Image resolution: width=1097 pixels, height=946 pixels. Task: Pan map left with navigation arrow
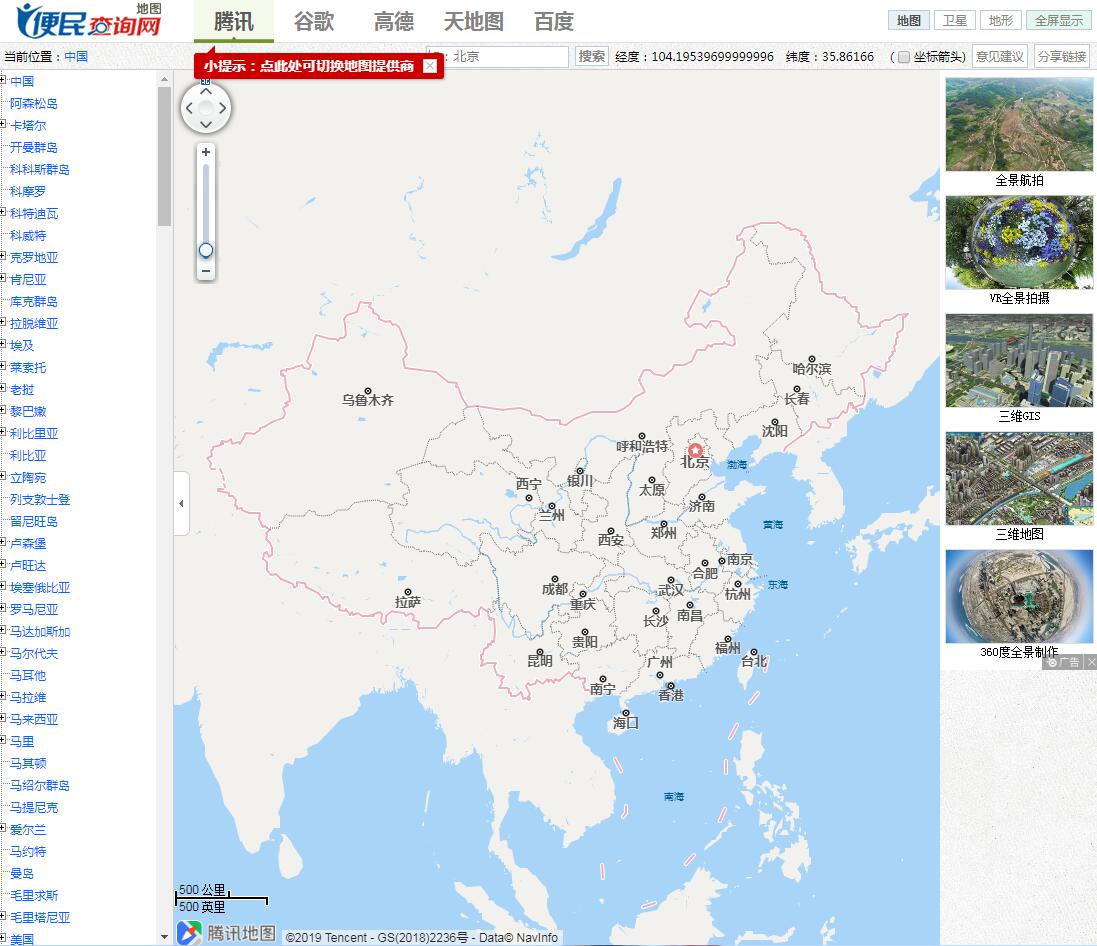coord(189,108)
